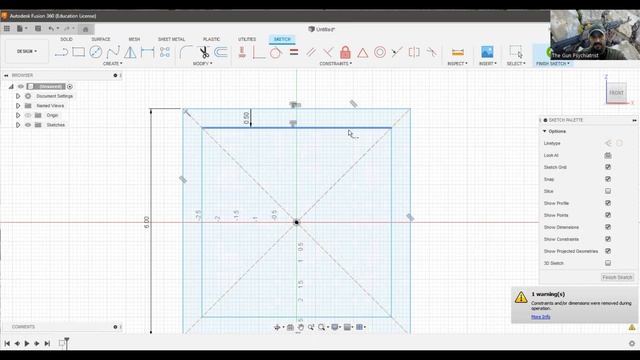Select the Offset tool
Viewport: 640px width, 360px height.
coord(221,52)
